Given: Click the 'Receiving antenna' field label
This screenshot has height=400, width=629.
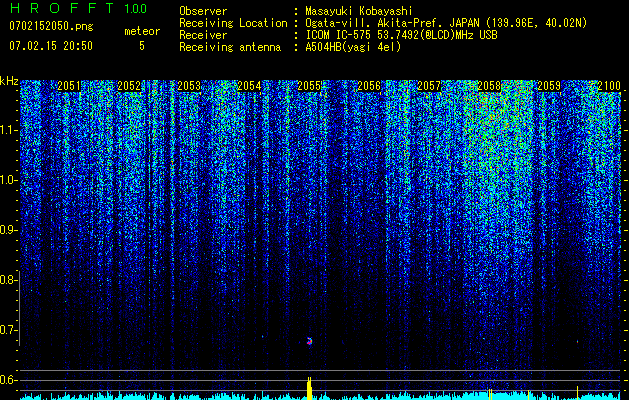Looking at the screenshot, I should pos(230,47).
